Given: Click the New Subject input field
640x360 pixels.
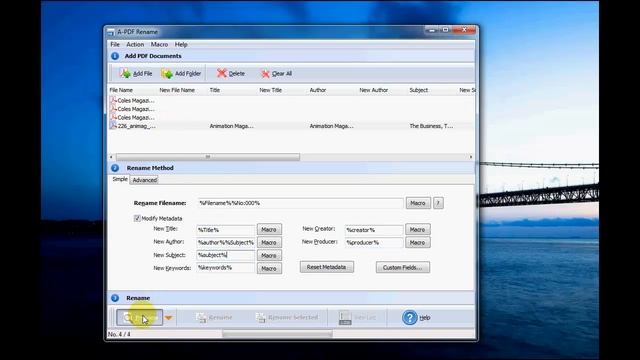Looking at the screenshot, I should point(226,255).
